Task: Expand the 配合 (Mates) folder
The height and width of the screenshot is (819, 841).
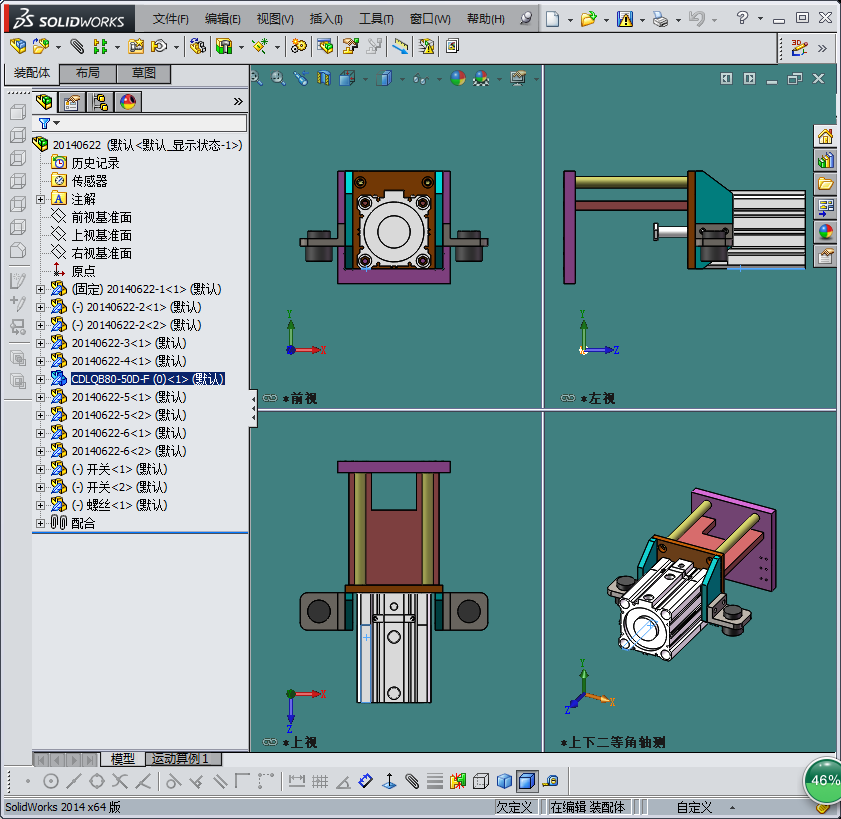Action: 40,523
